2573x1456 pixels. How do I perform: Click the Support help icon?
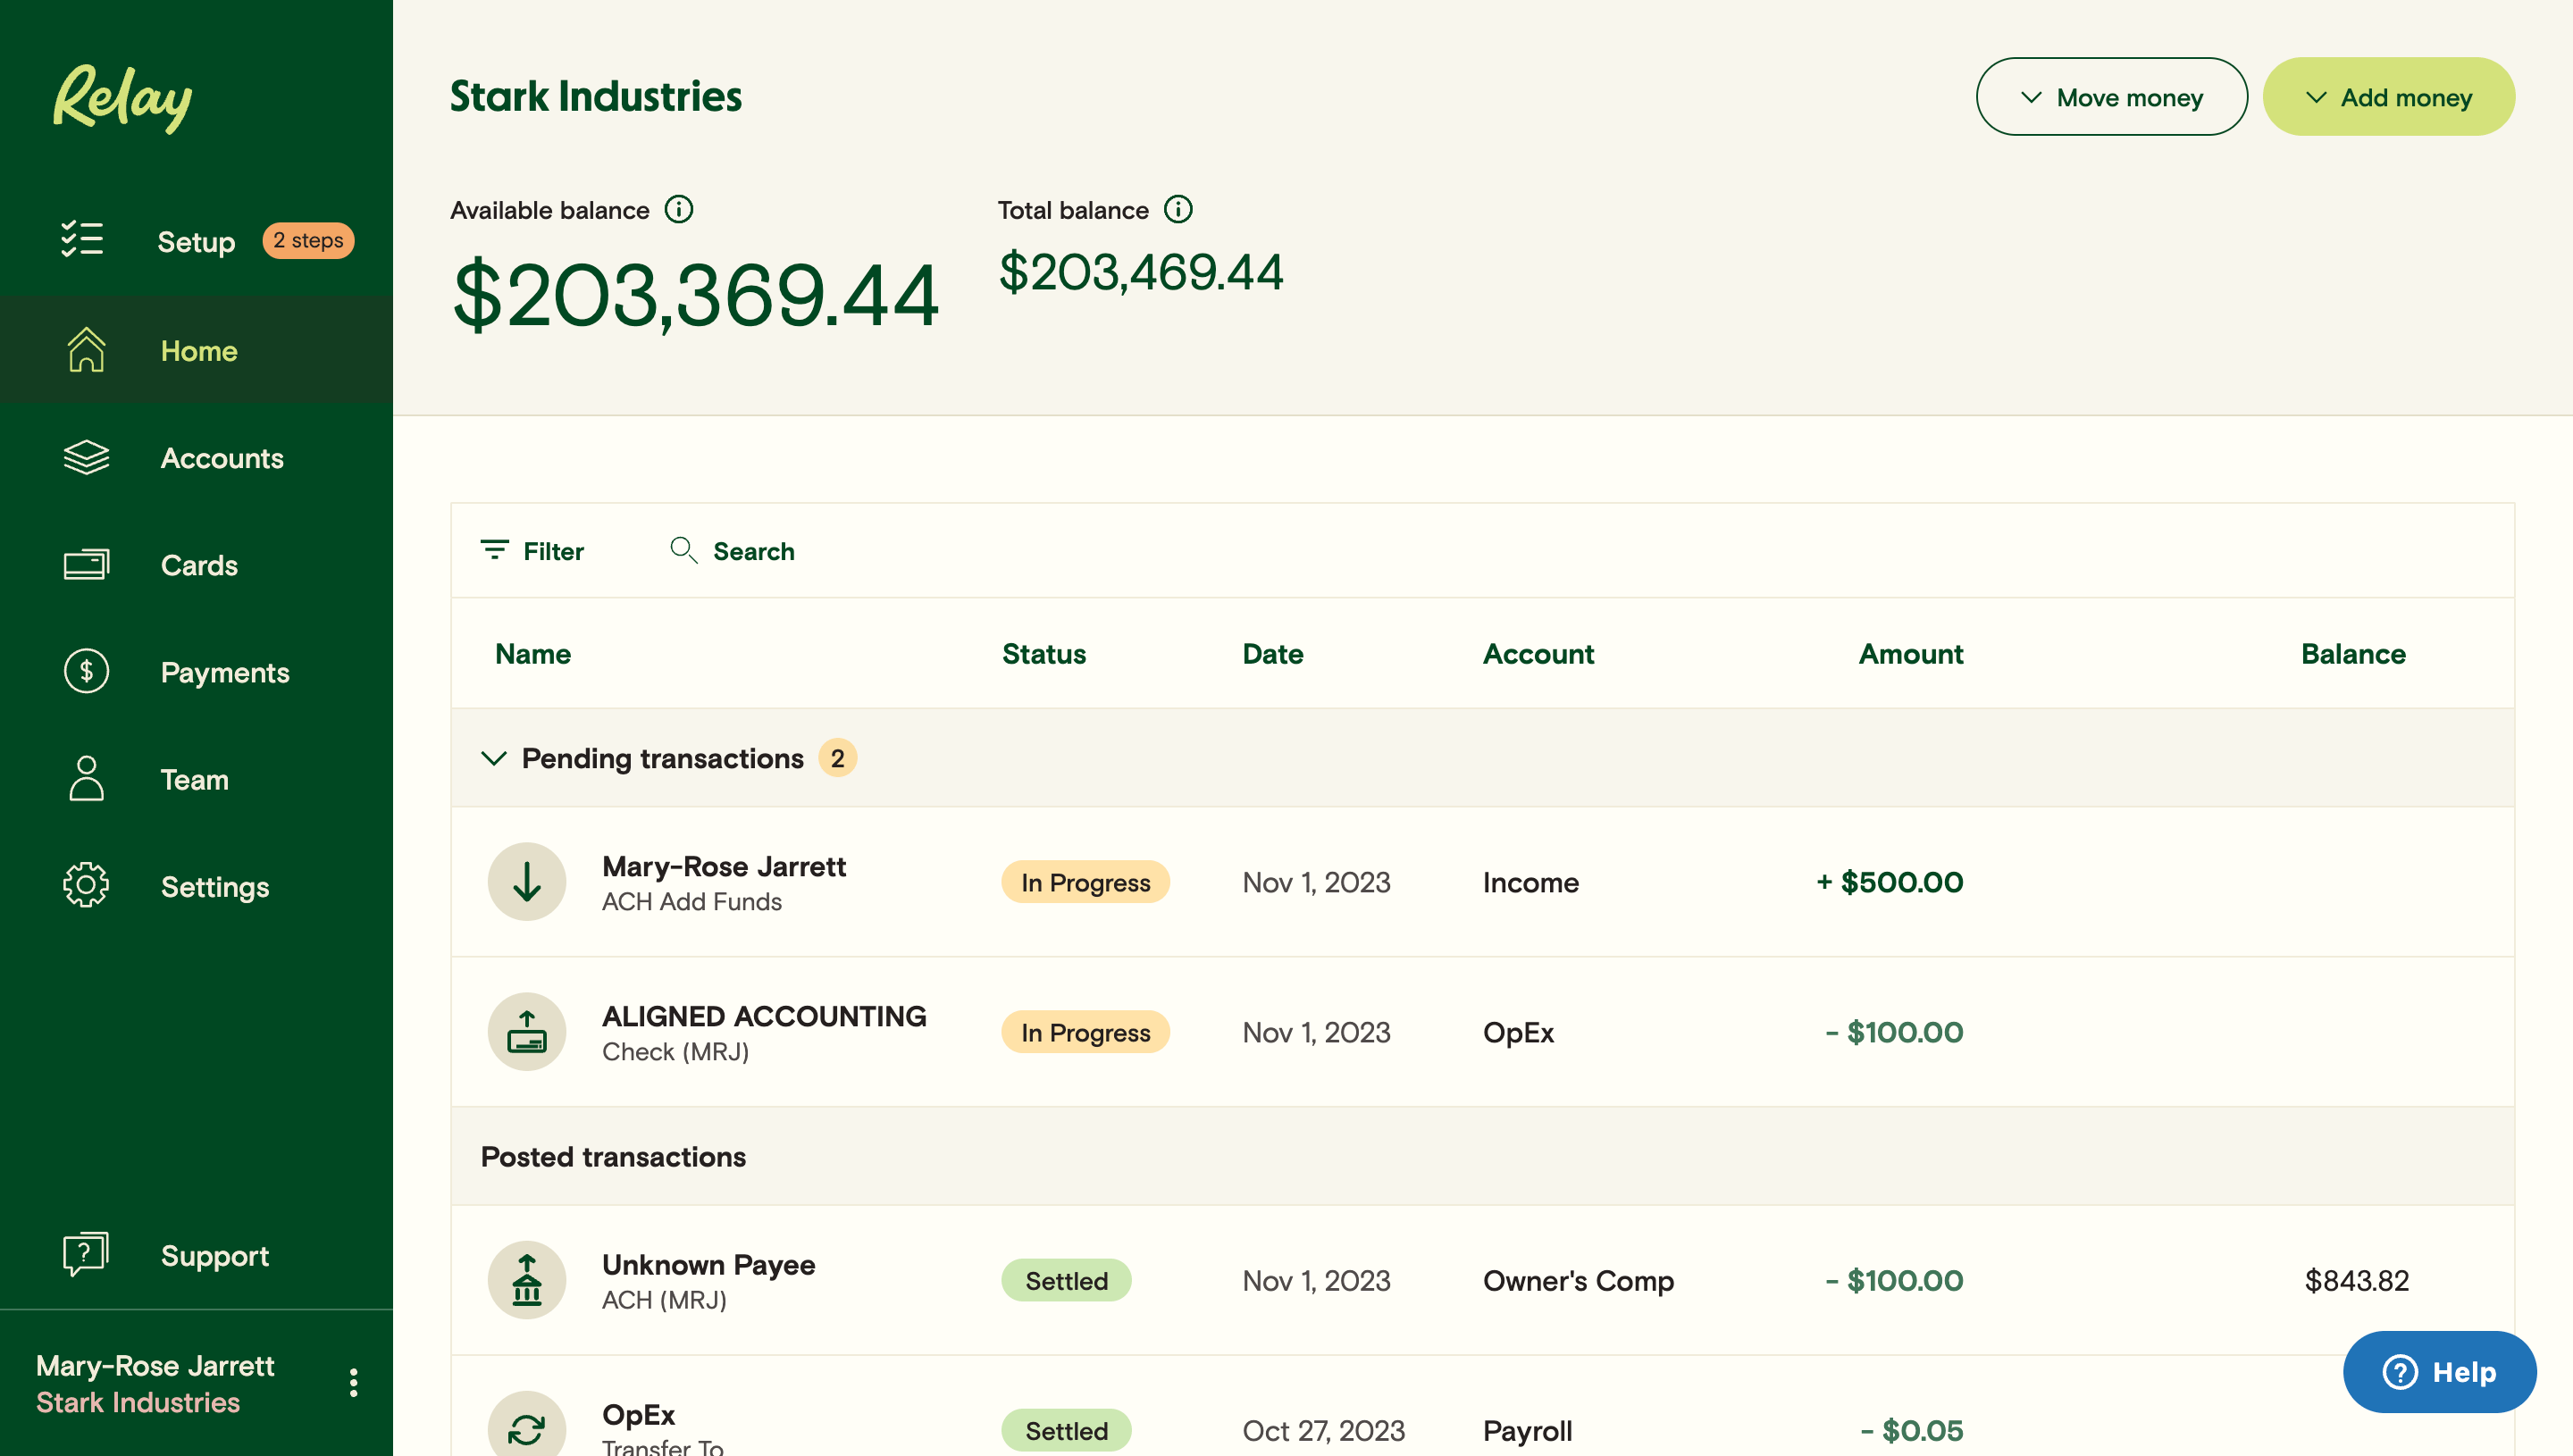pos(86,1256)
